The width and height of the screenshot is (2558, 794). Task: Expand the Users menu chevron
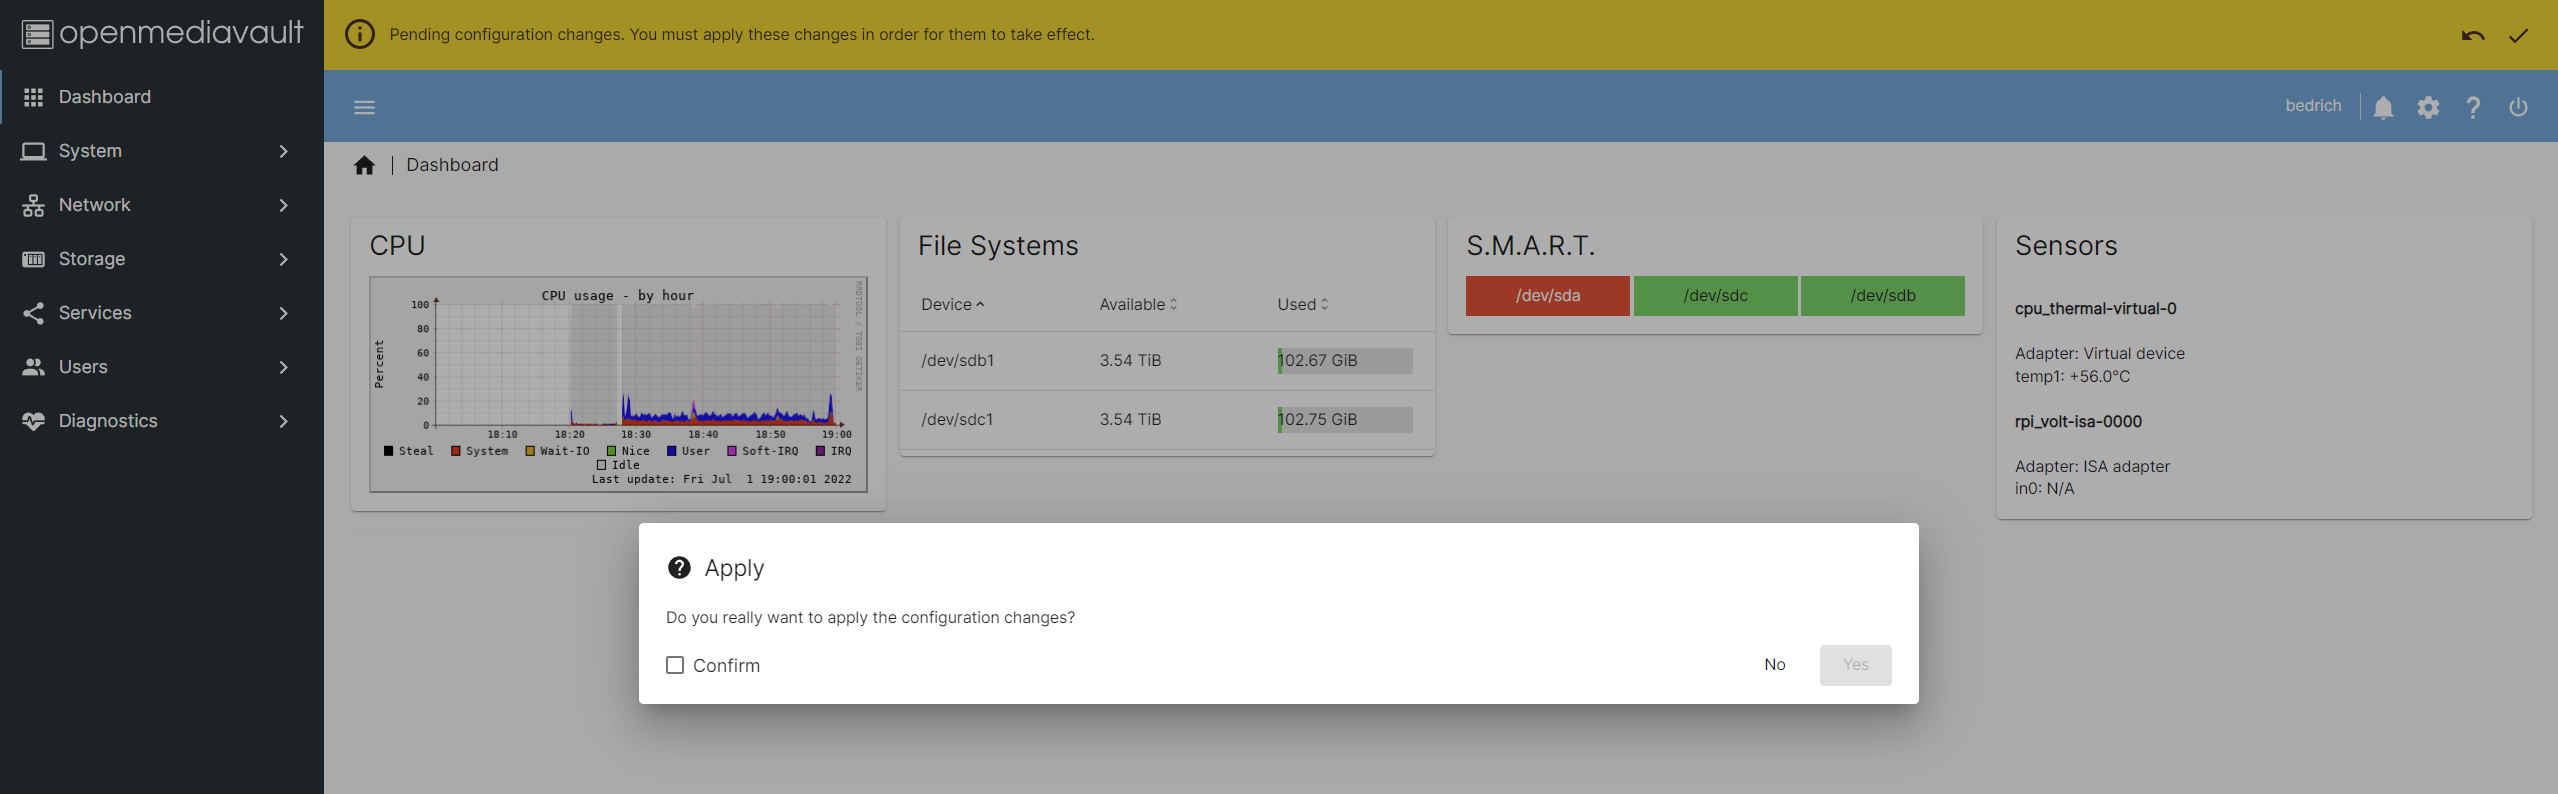pos(284,367)
